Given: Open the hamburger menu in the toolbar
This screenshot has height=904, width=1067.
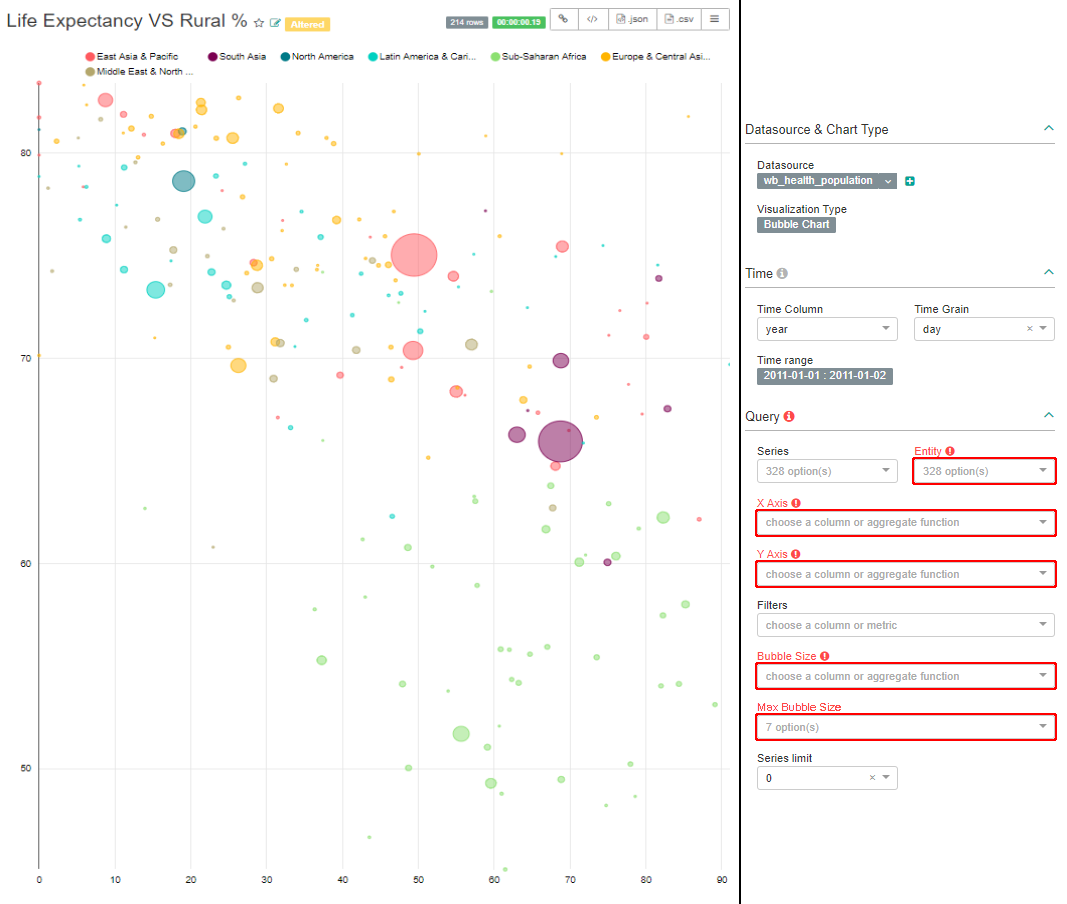Looking at the screenshot, I should [x=715, y=19].
